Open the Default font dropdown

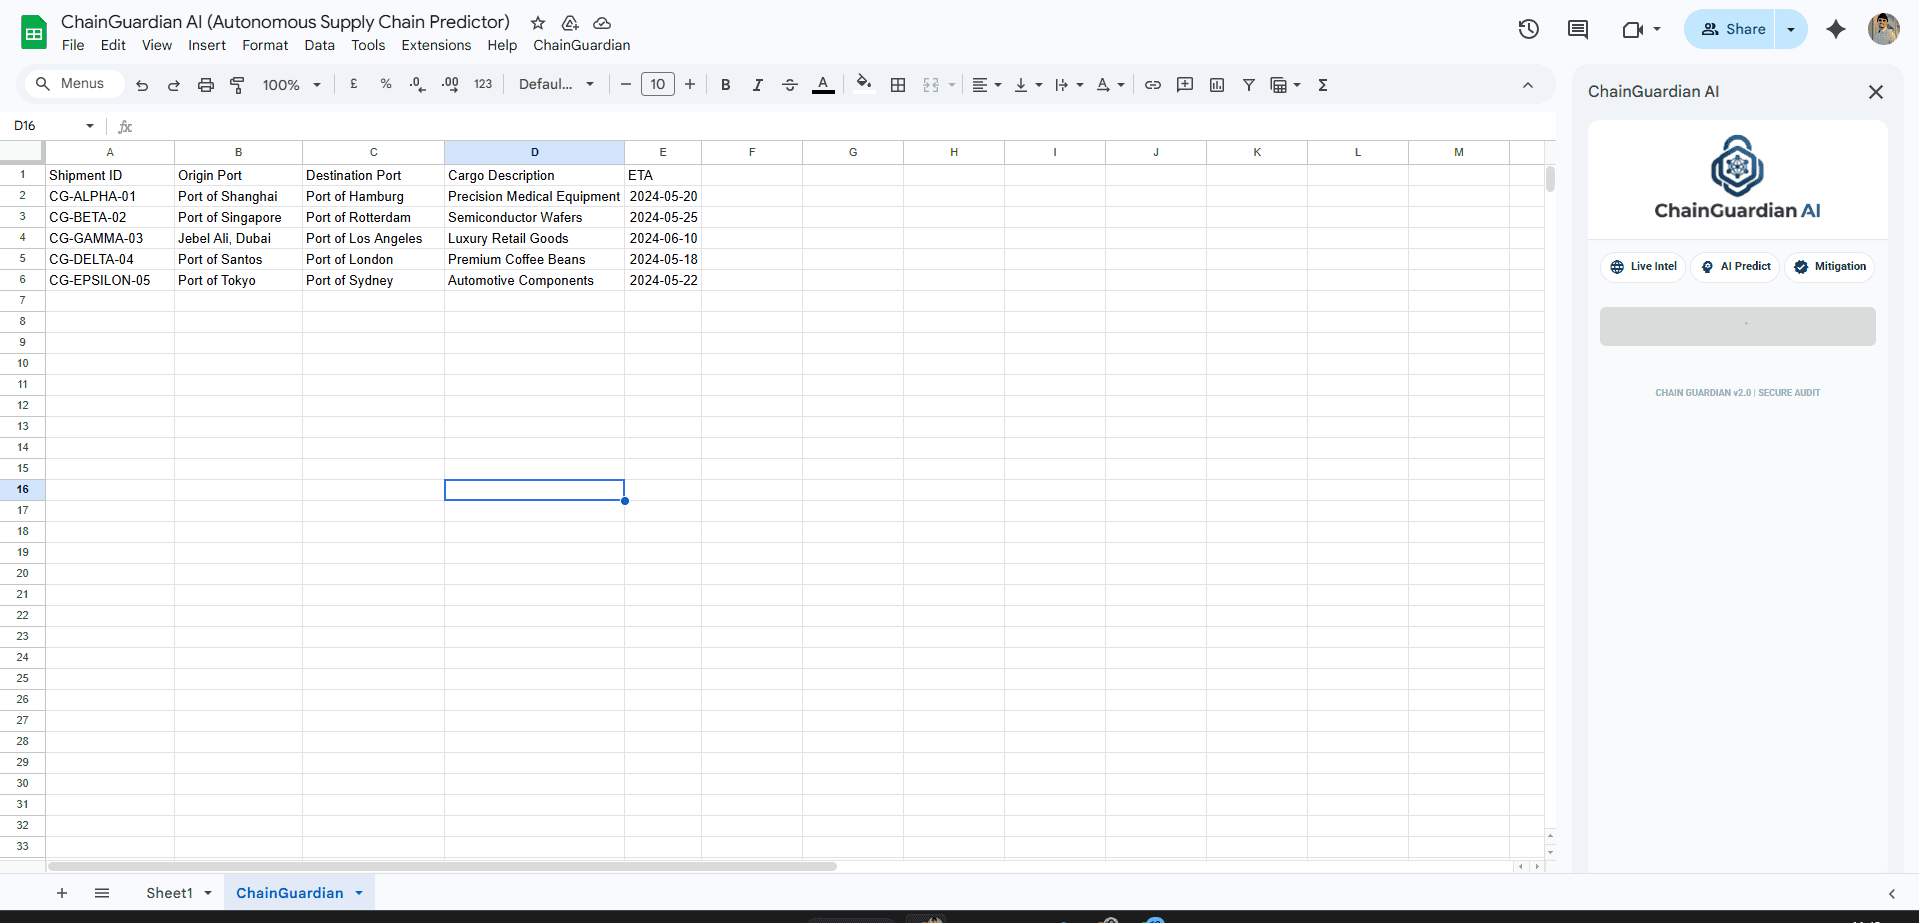(556, 85)
